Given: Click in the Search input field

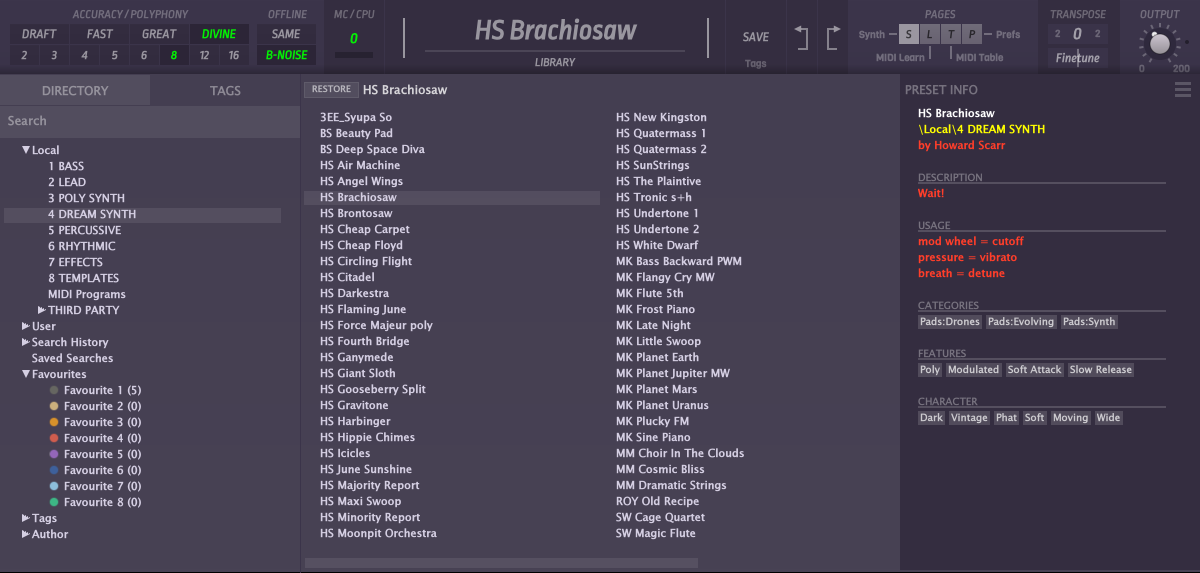Looking at the screenshot, I should coord(150,121).
